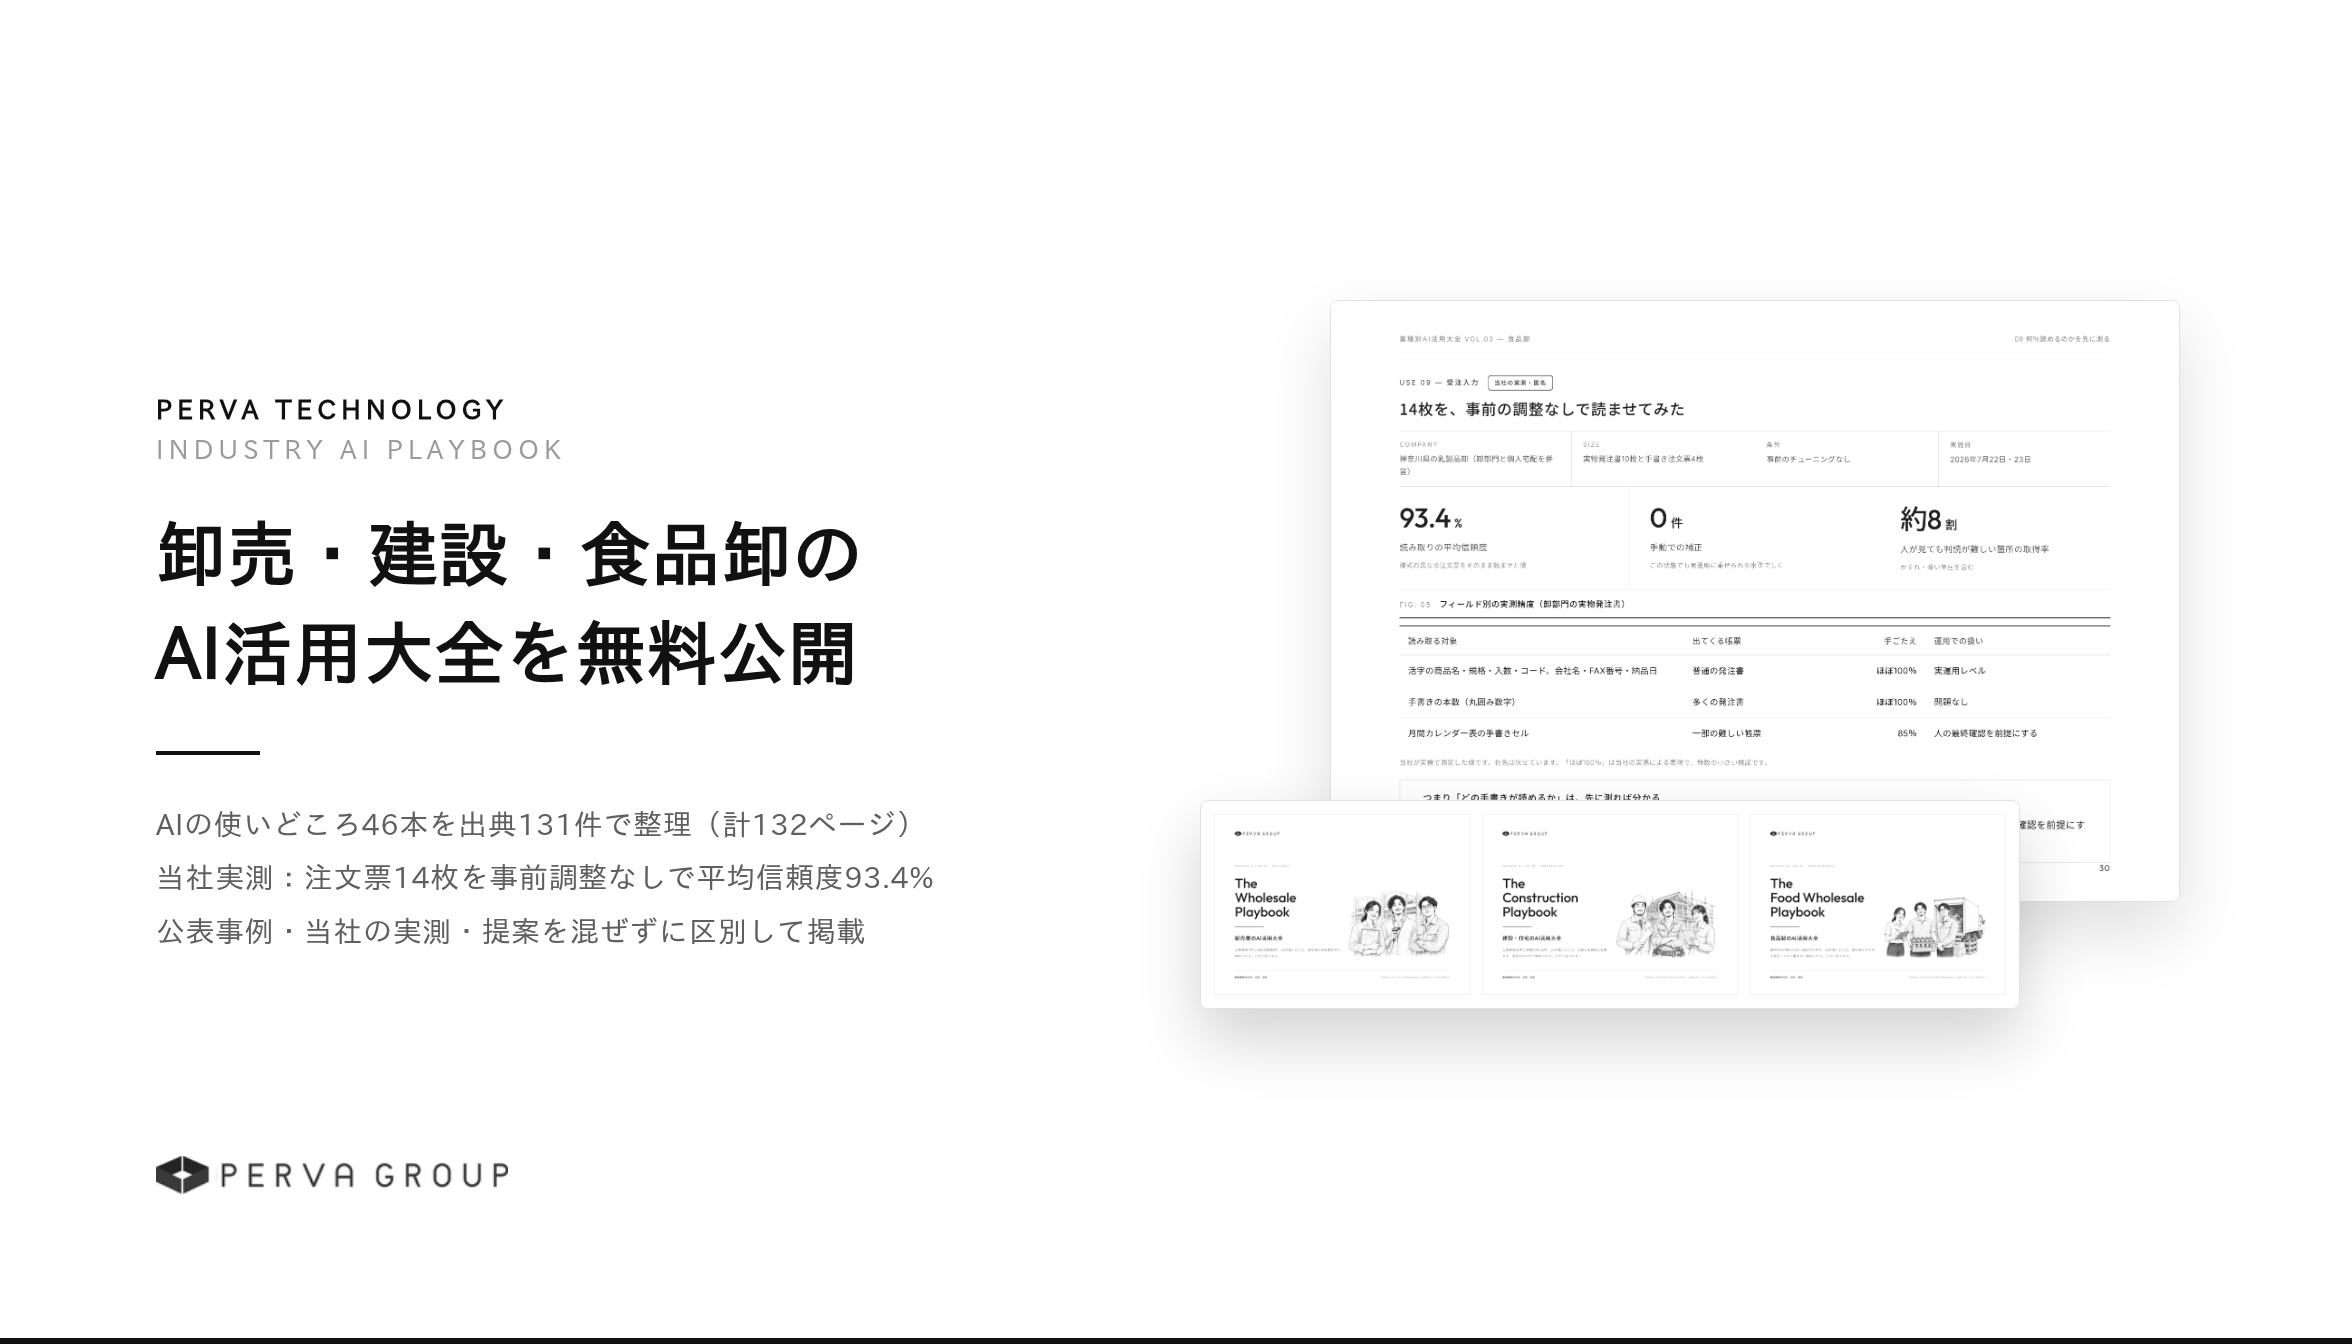Click the PERVA TECHNOLOGY heading text
Screen dimensions: 2352x1344
330,410
